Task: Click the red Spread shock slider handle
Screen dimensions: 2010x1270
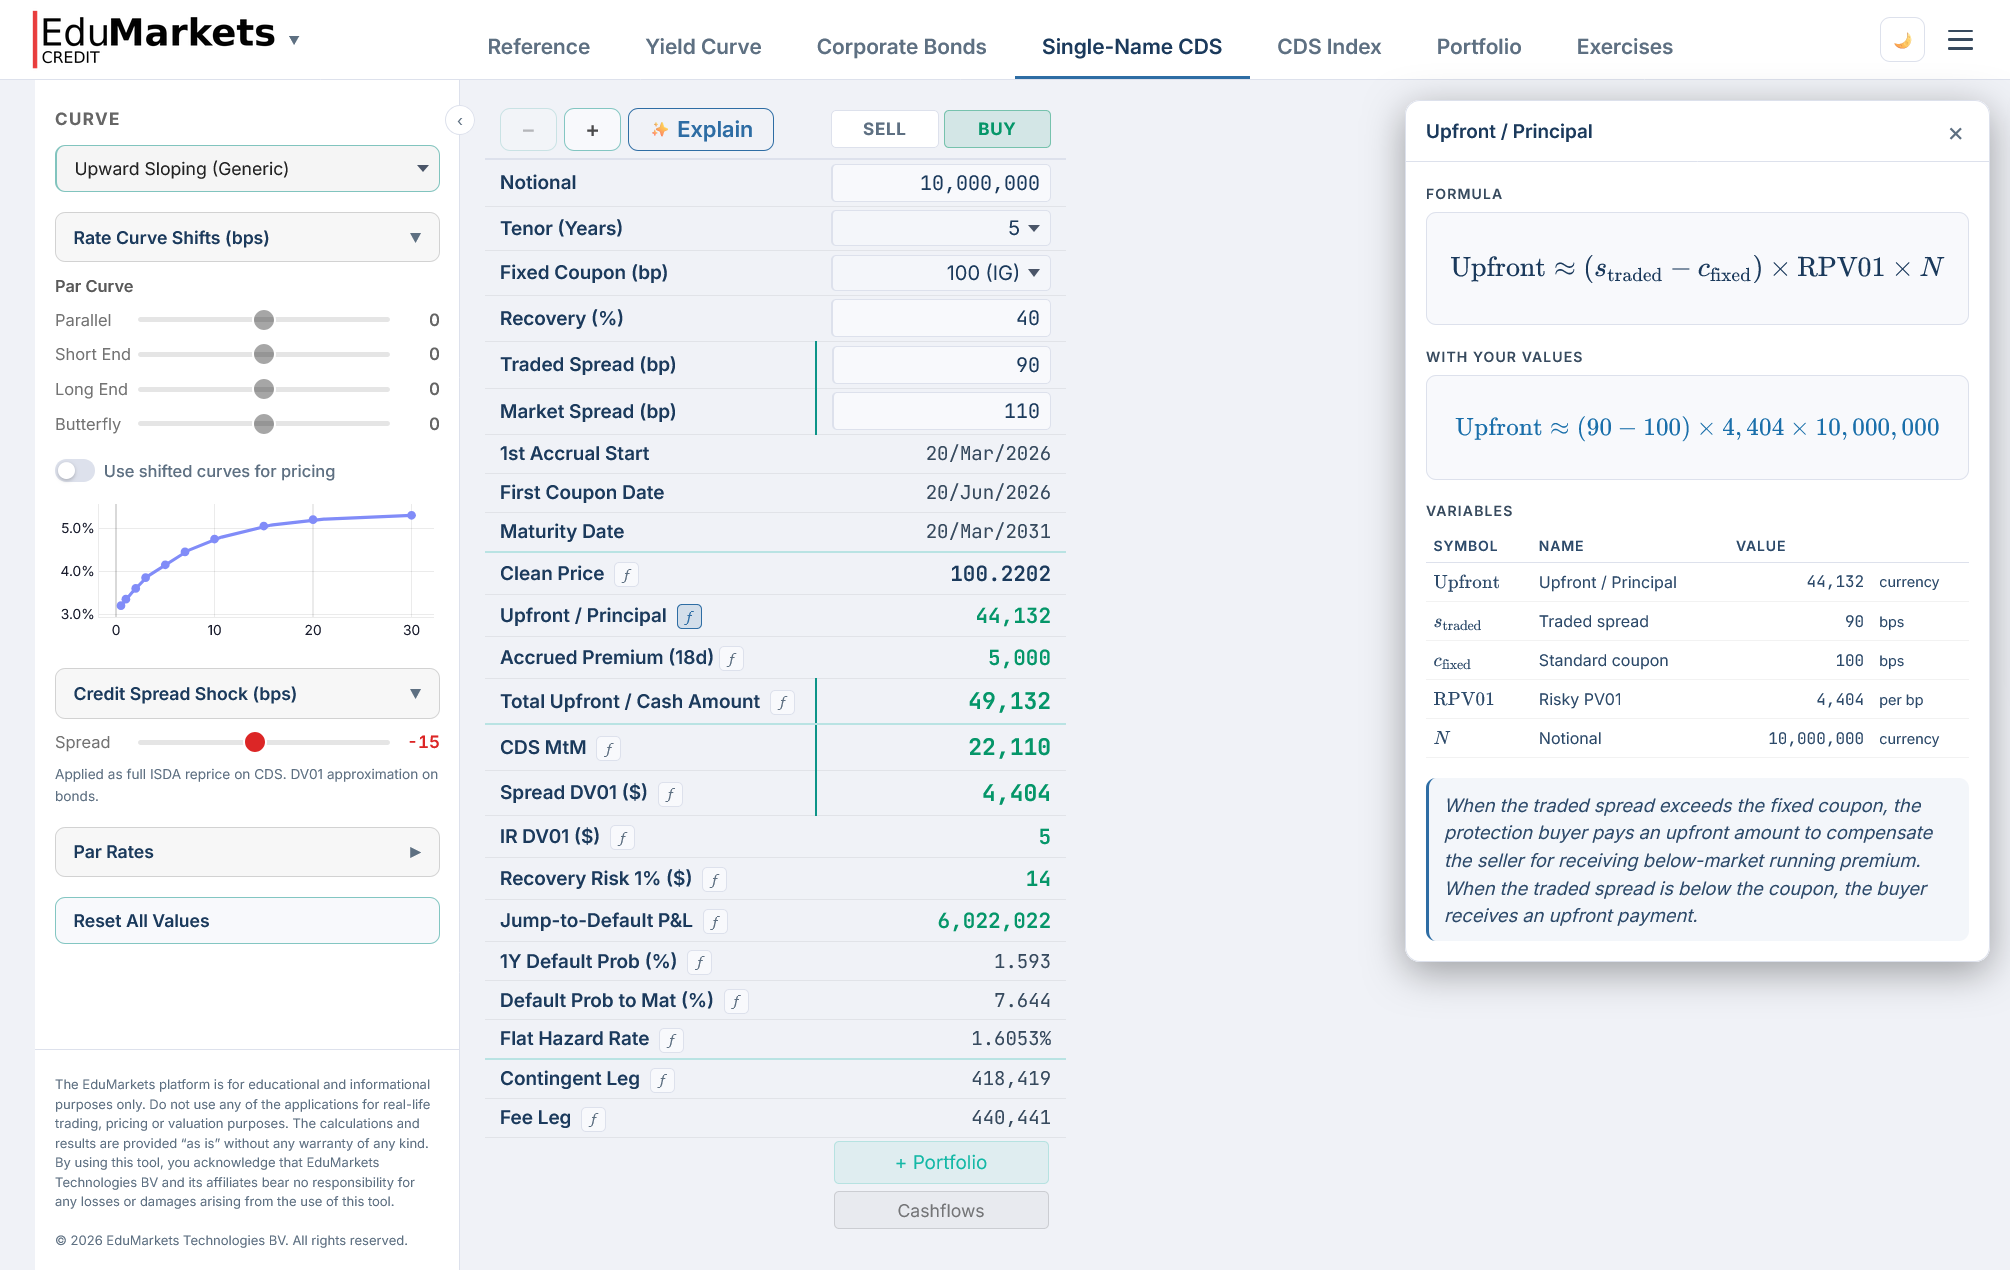Action: (x=256, y=742)
